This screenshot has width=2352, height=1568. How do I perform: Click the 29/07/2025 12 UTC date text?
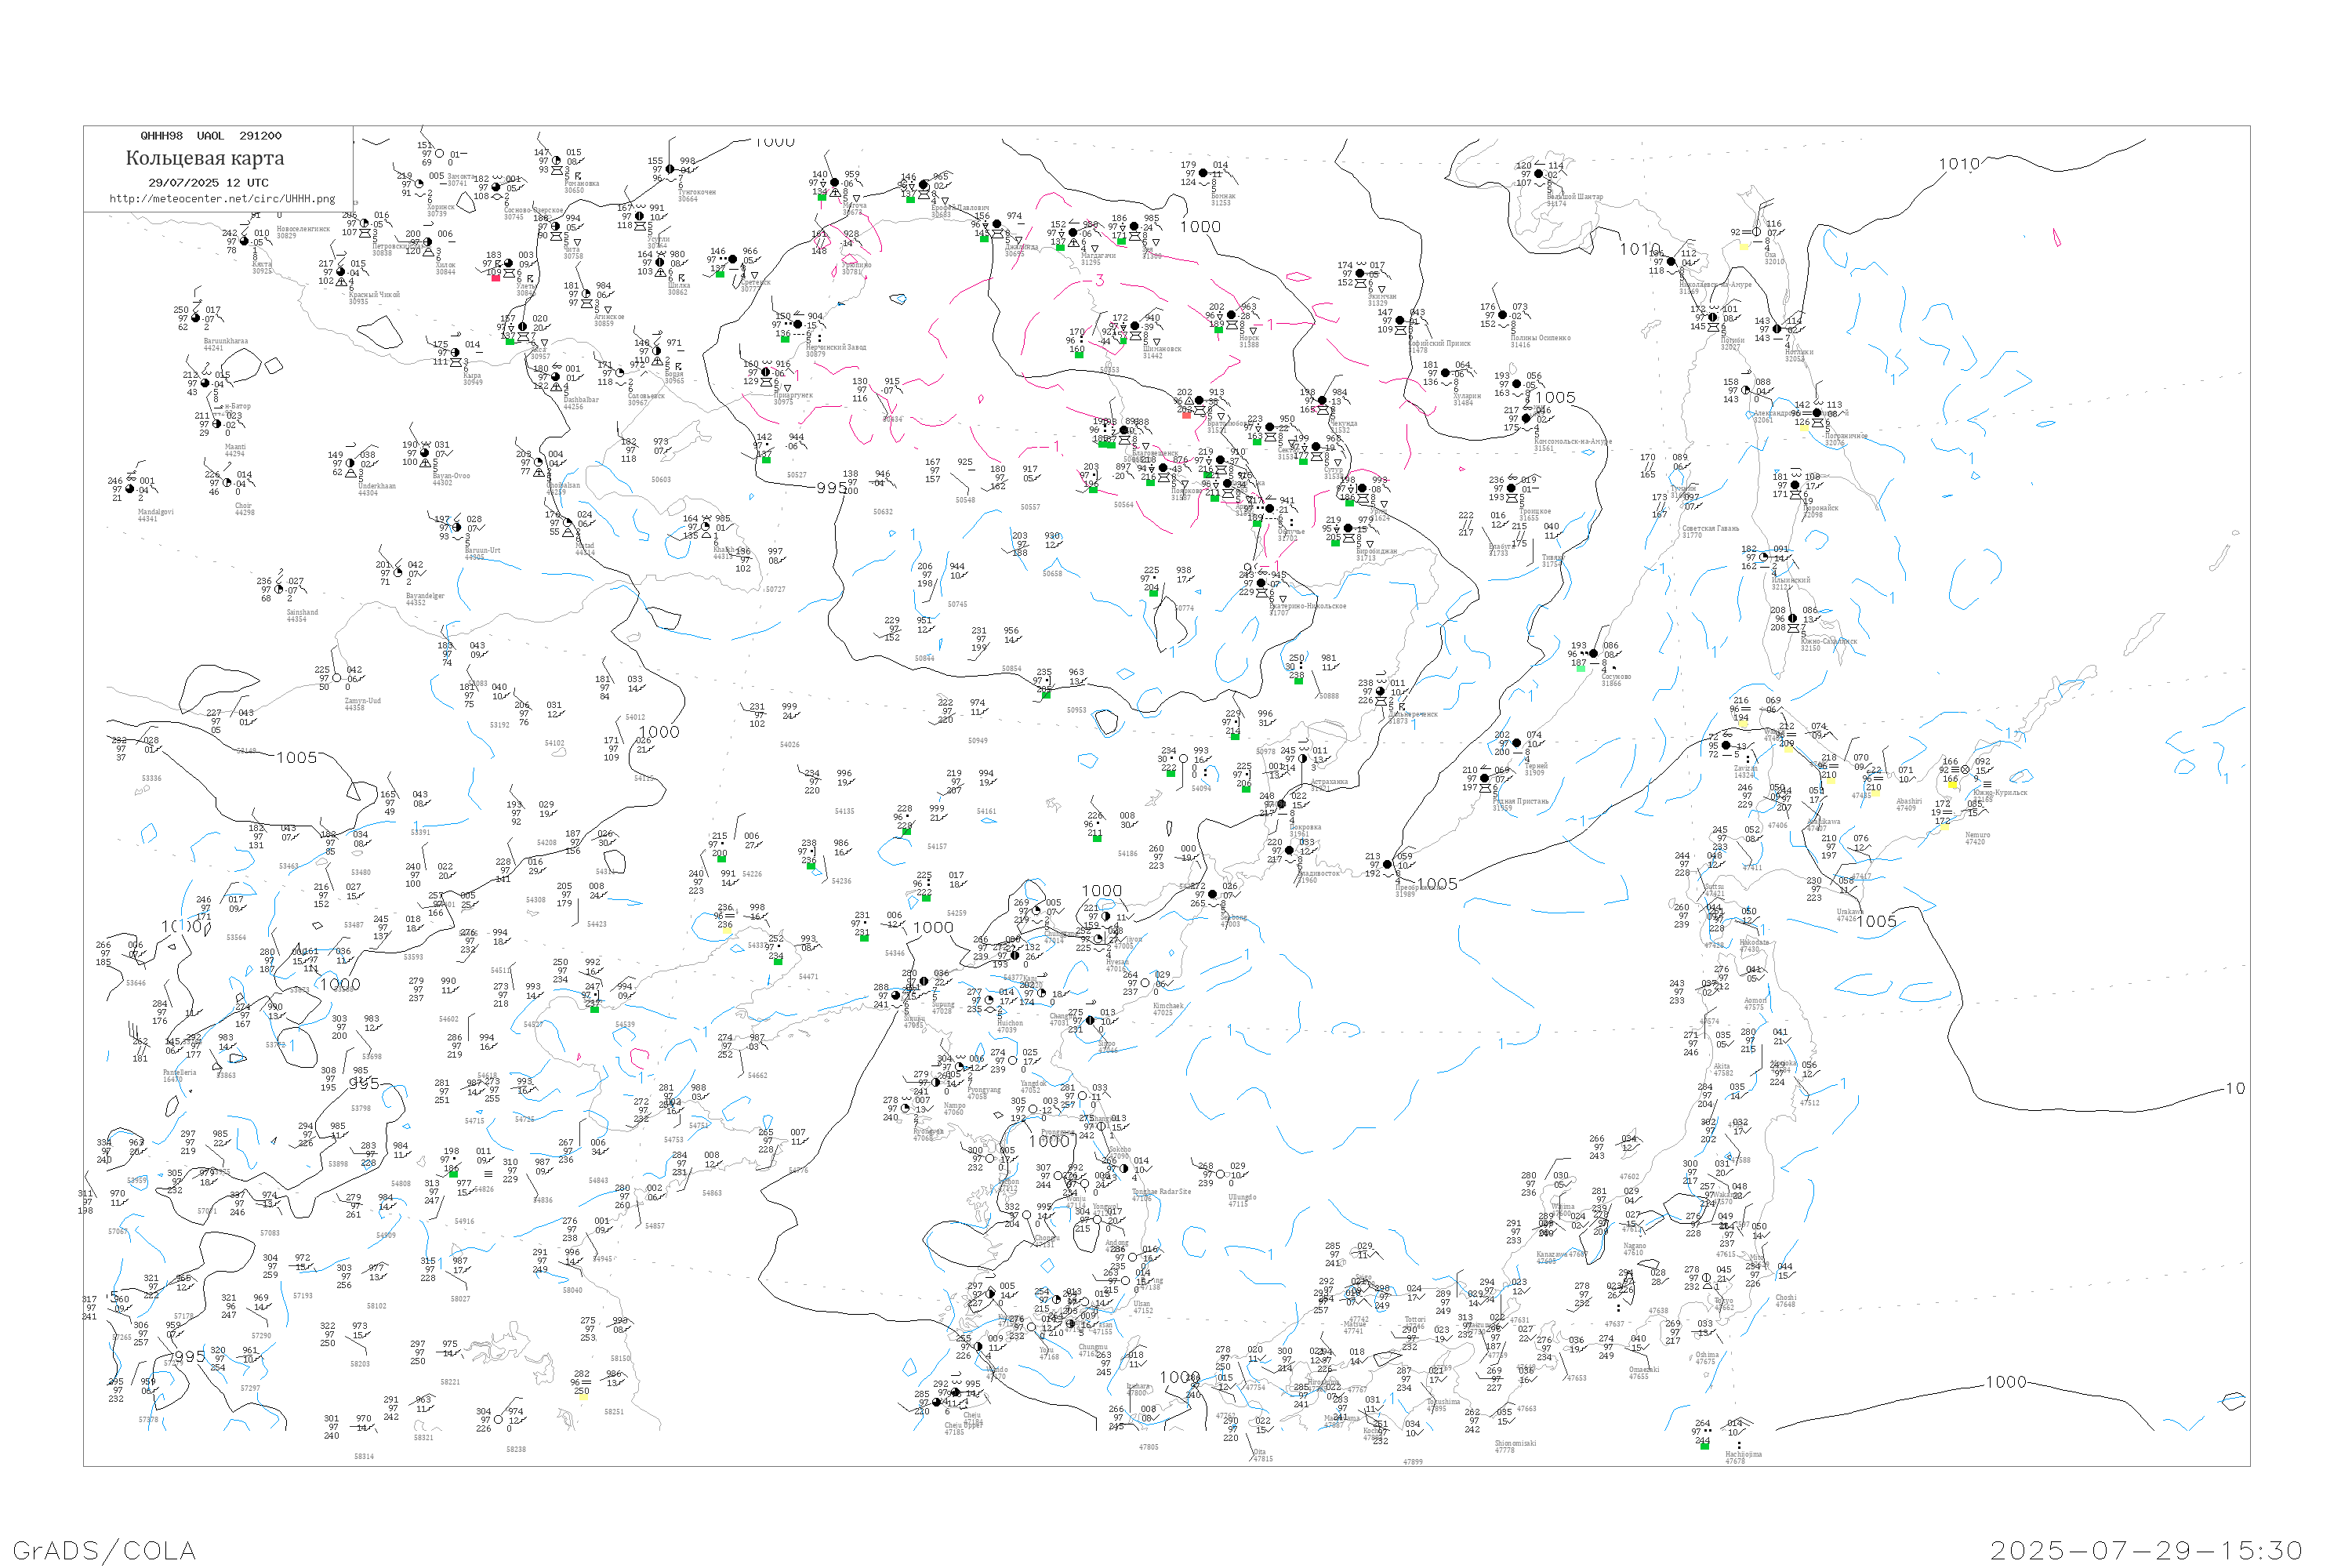point(208,183)
